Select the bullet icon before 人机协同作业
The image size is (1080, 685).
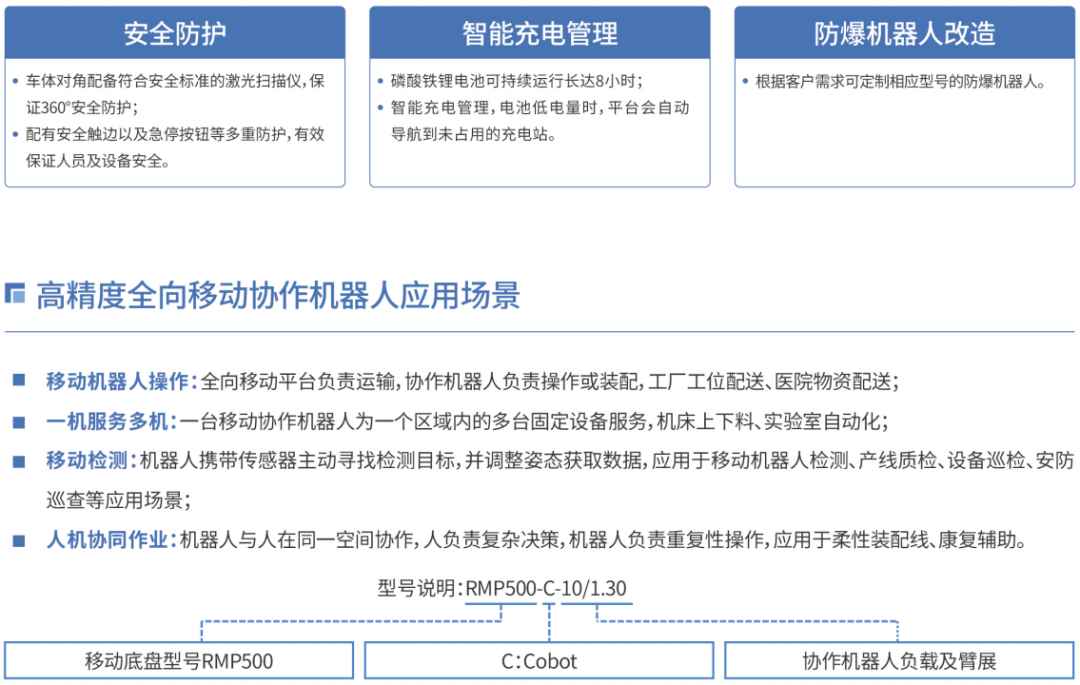point(17,539)
